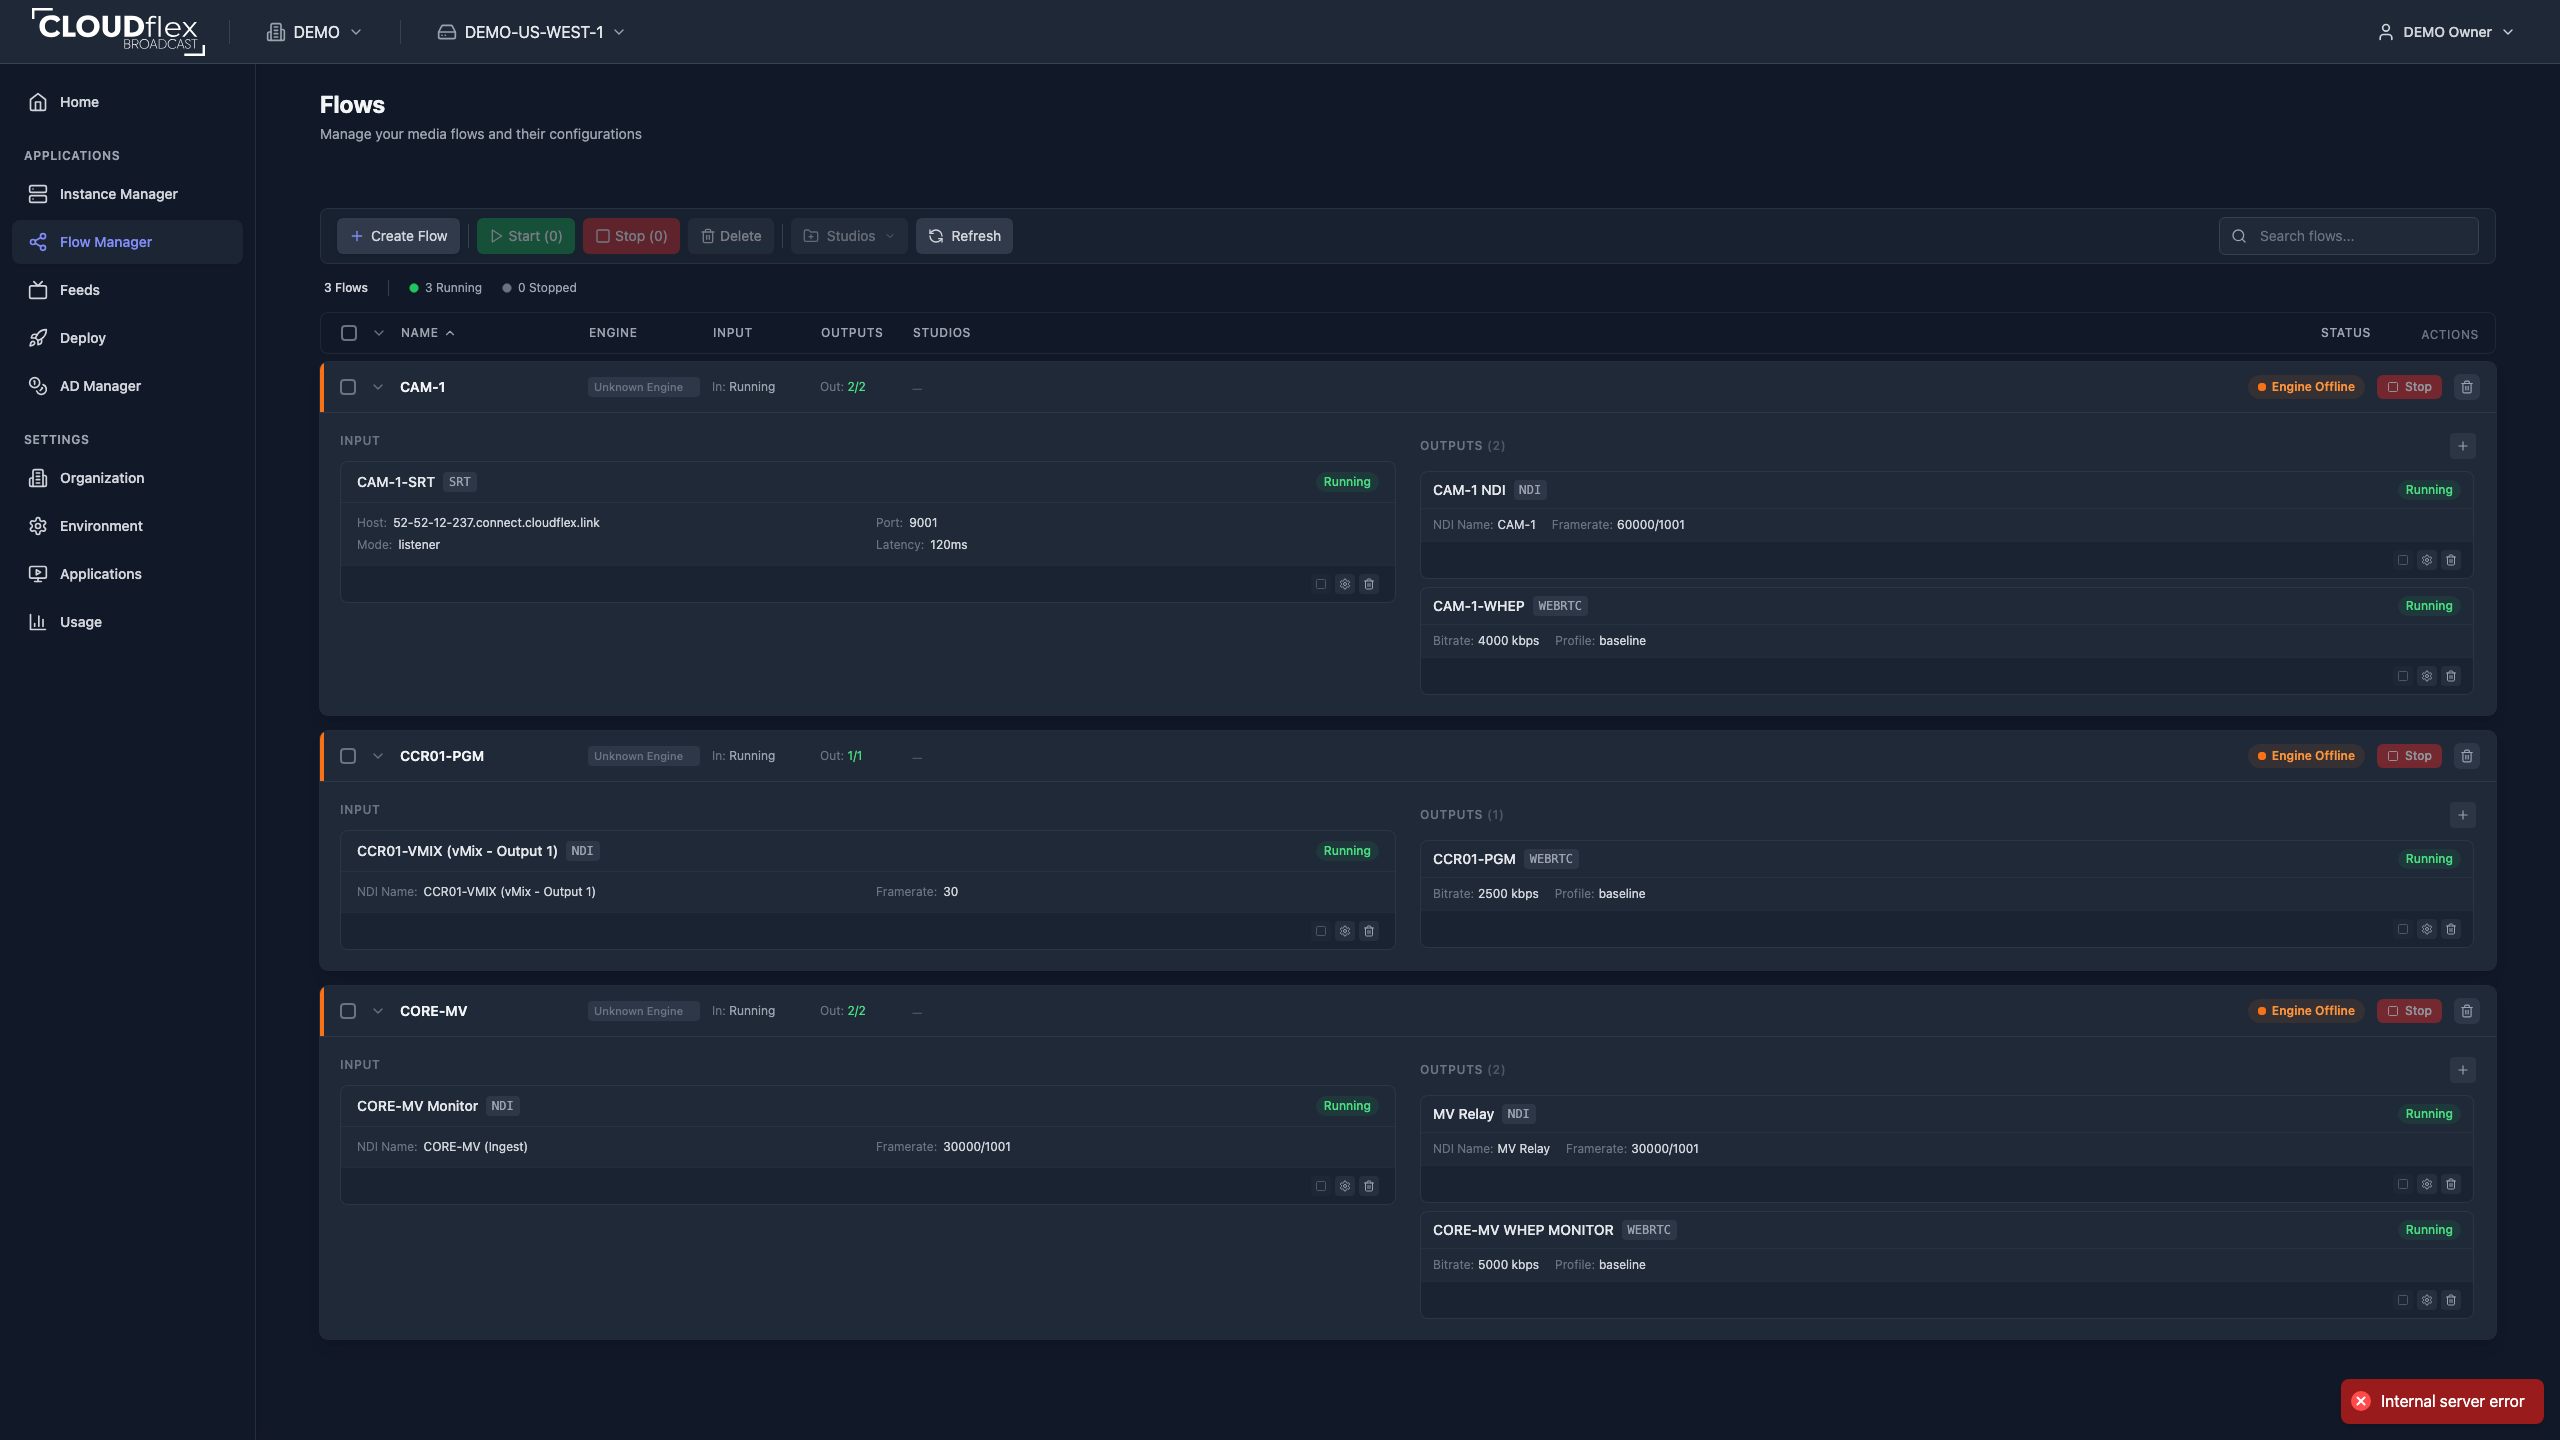The width and height of the screenshot is (2560, 1440).
Task: Open Deploy in sidebar
Action: (127, 338)
